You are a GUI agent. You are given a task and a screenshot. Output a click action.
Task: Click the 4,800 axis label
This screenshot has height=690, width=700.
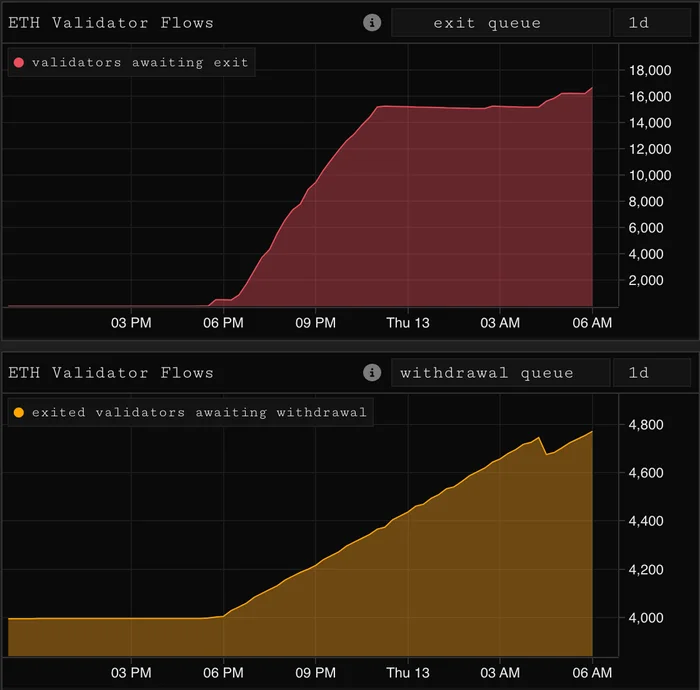646,424
